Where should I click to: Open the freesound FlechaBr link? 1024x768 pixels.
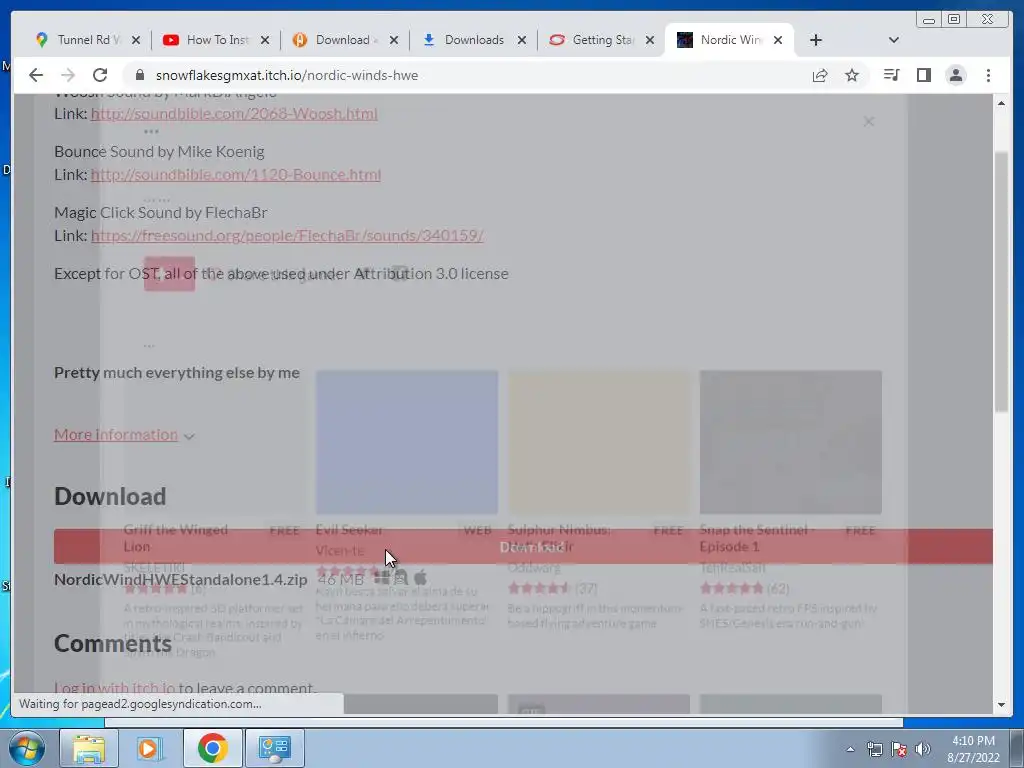(287, 235)
